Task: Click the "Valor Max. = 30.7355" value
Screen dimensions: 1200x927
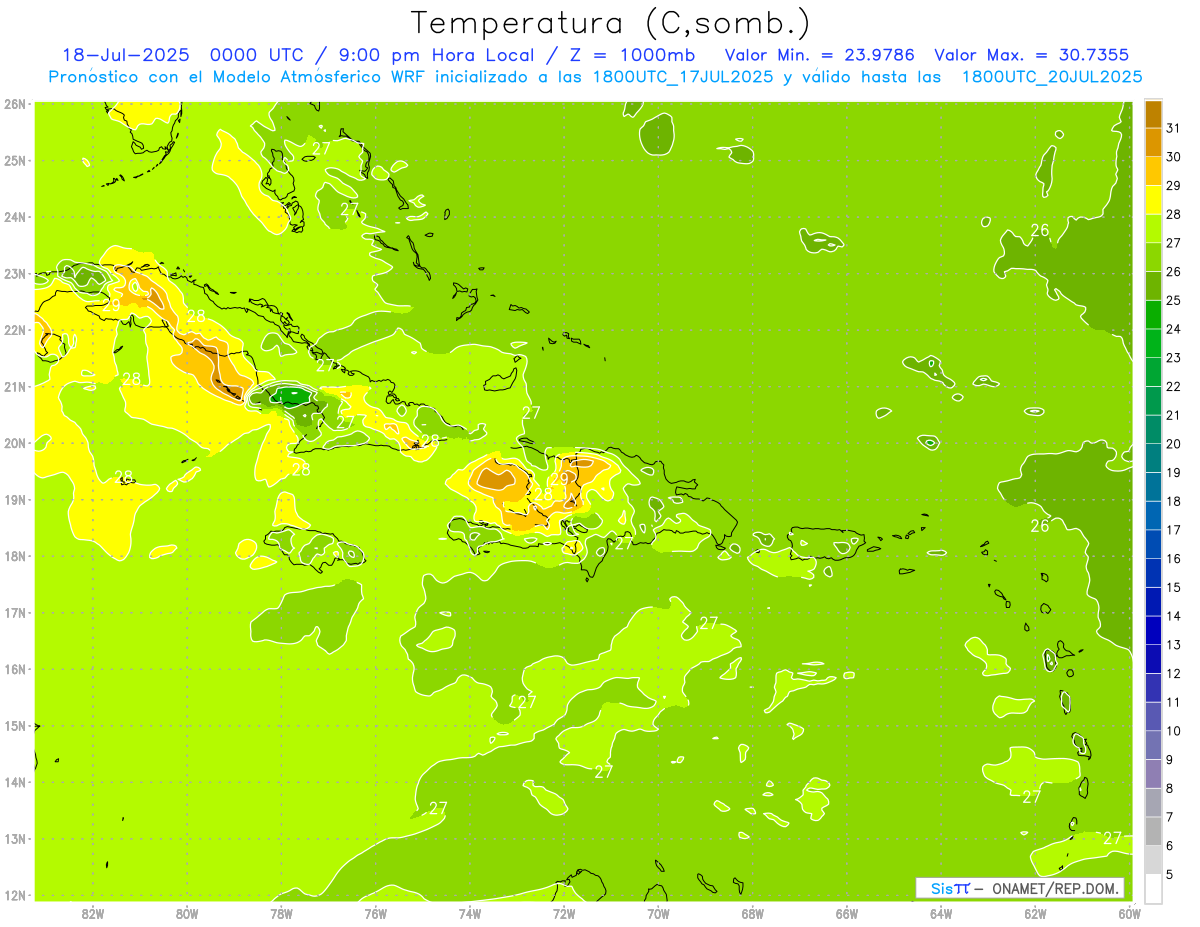Action: pyautogui.click(x=1033, y=55)
